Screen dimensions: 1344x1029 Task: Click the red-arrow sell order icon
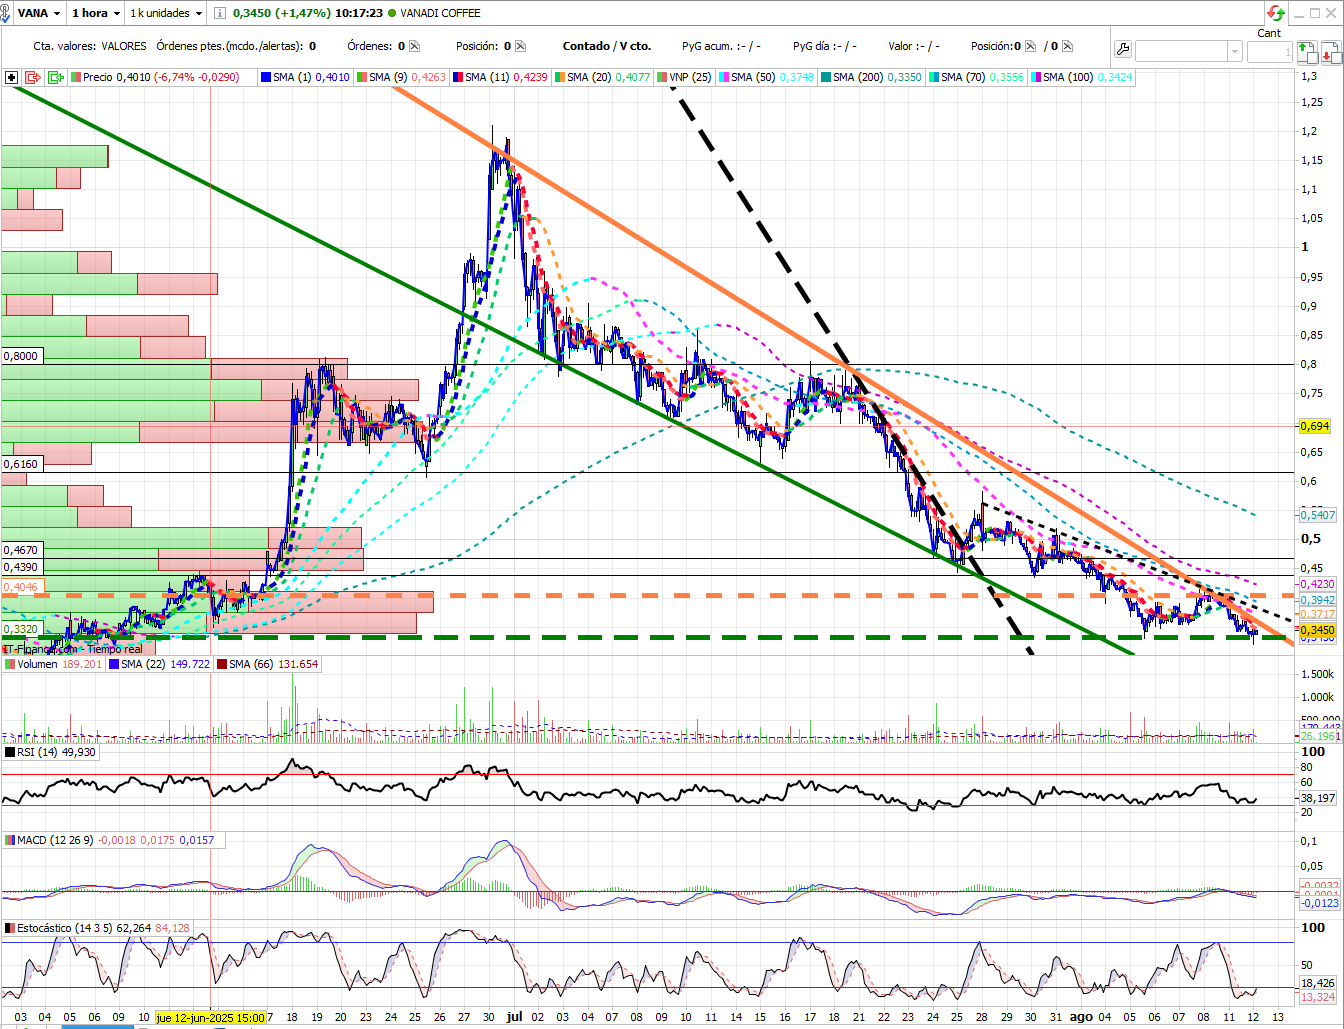tap(1331, 51)
